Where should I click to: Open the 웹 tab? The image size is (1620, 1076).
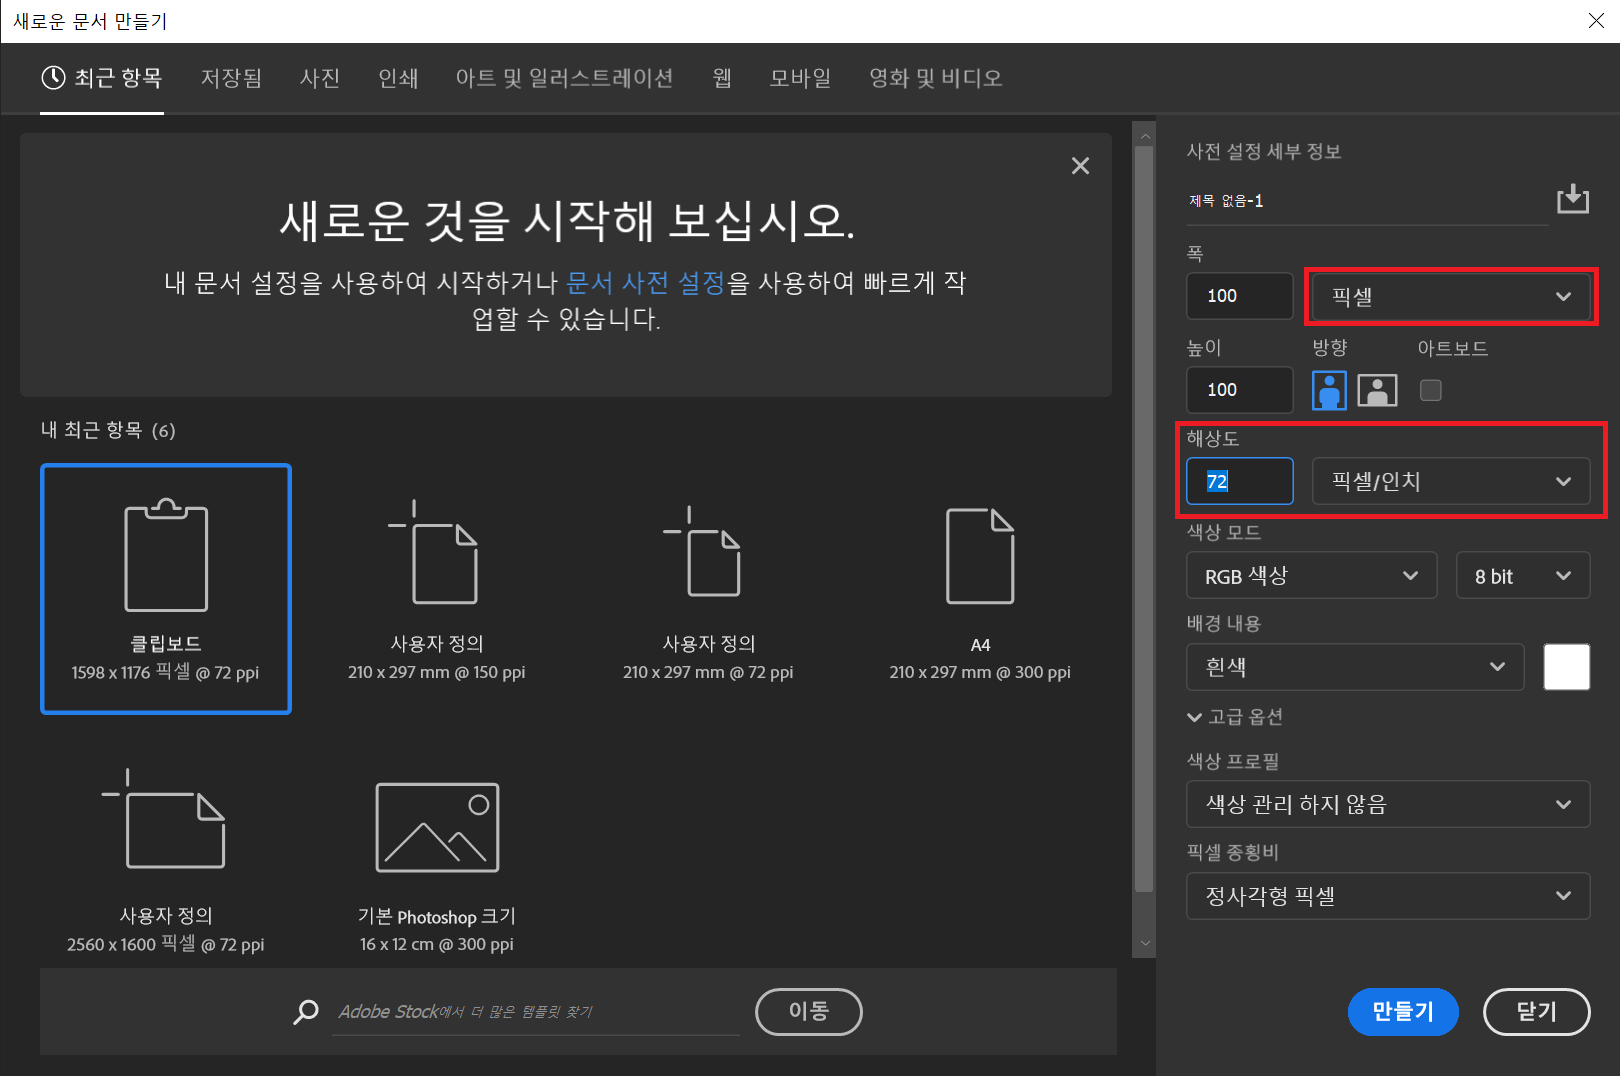tap(722, 78)
